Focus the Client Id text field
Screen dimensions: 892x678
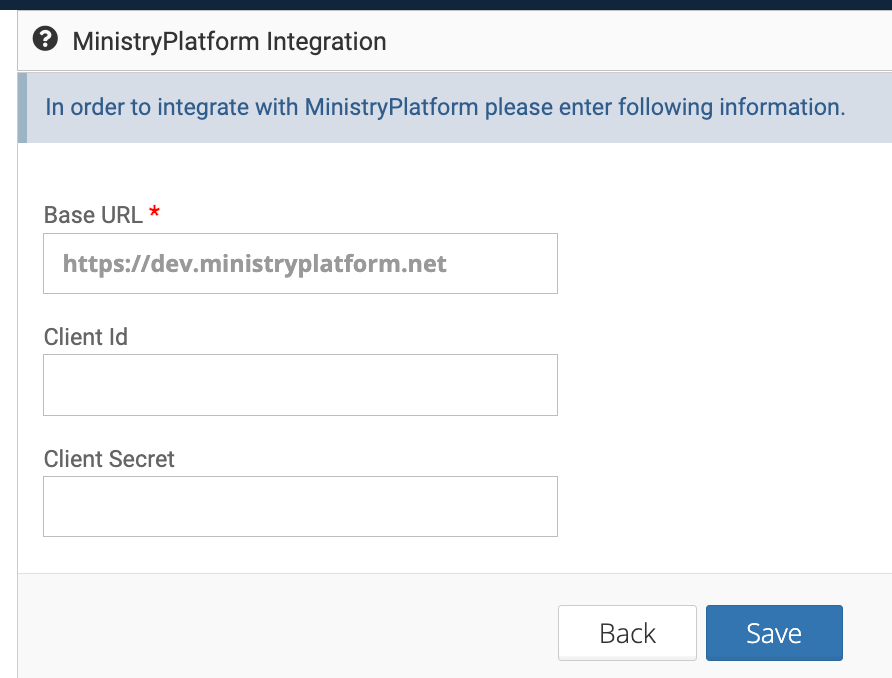click(x=300, y=385)
